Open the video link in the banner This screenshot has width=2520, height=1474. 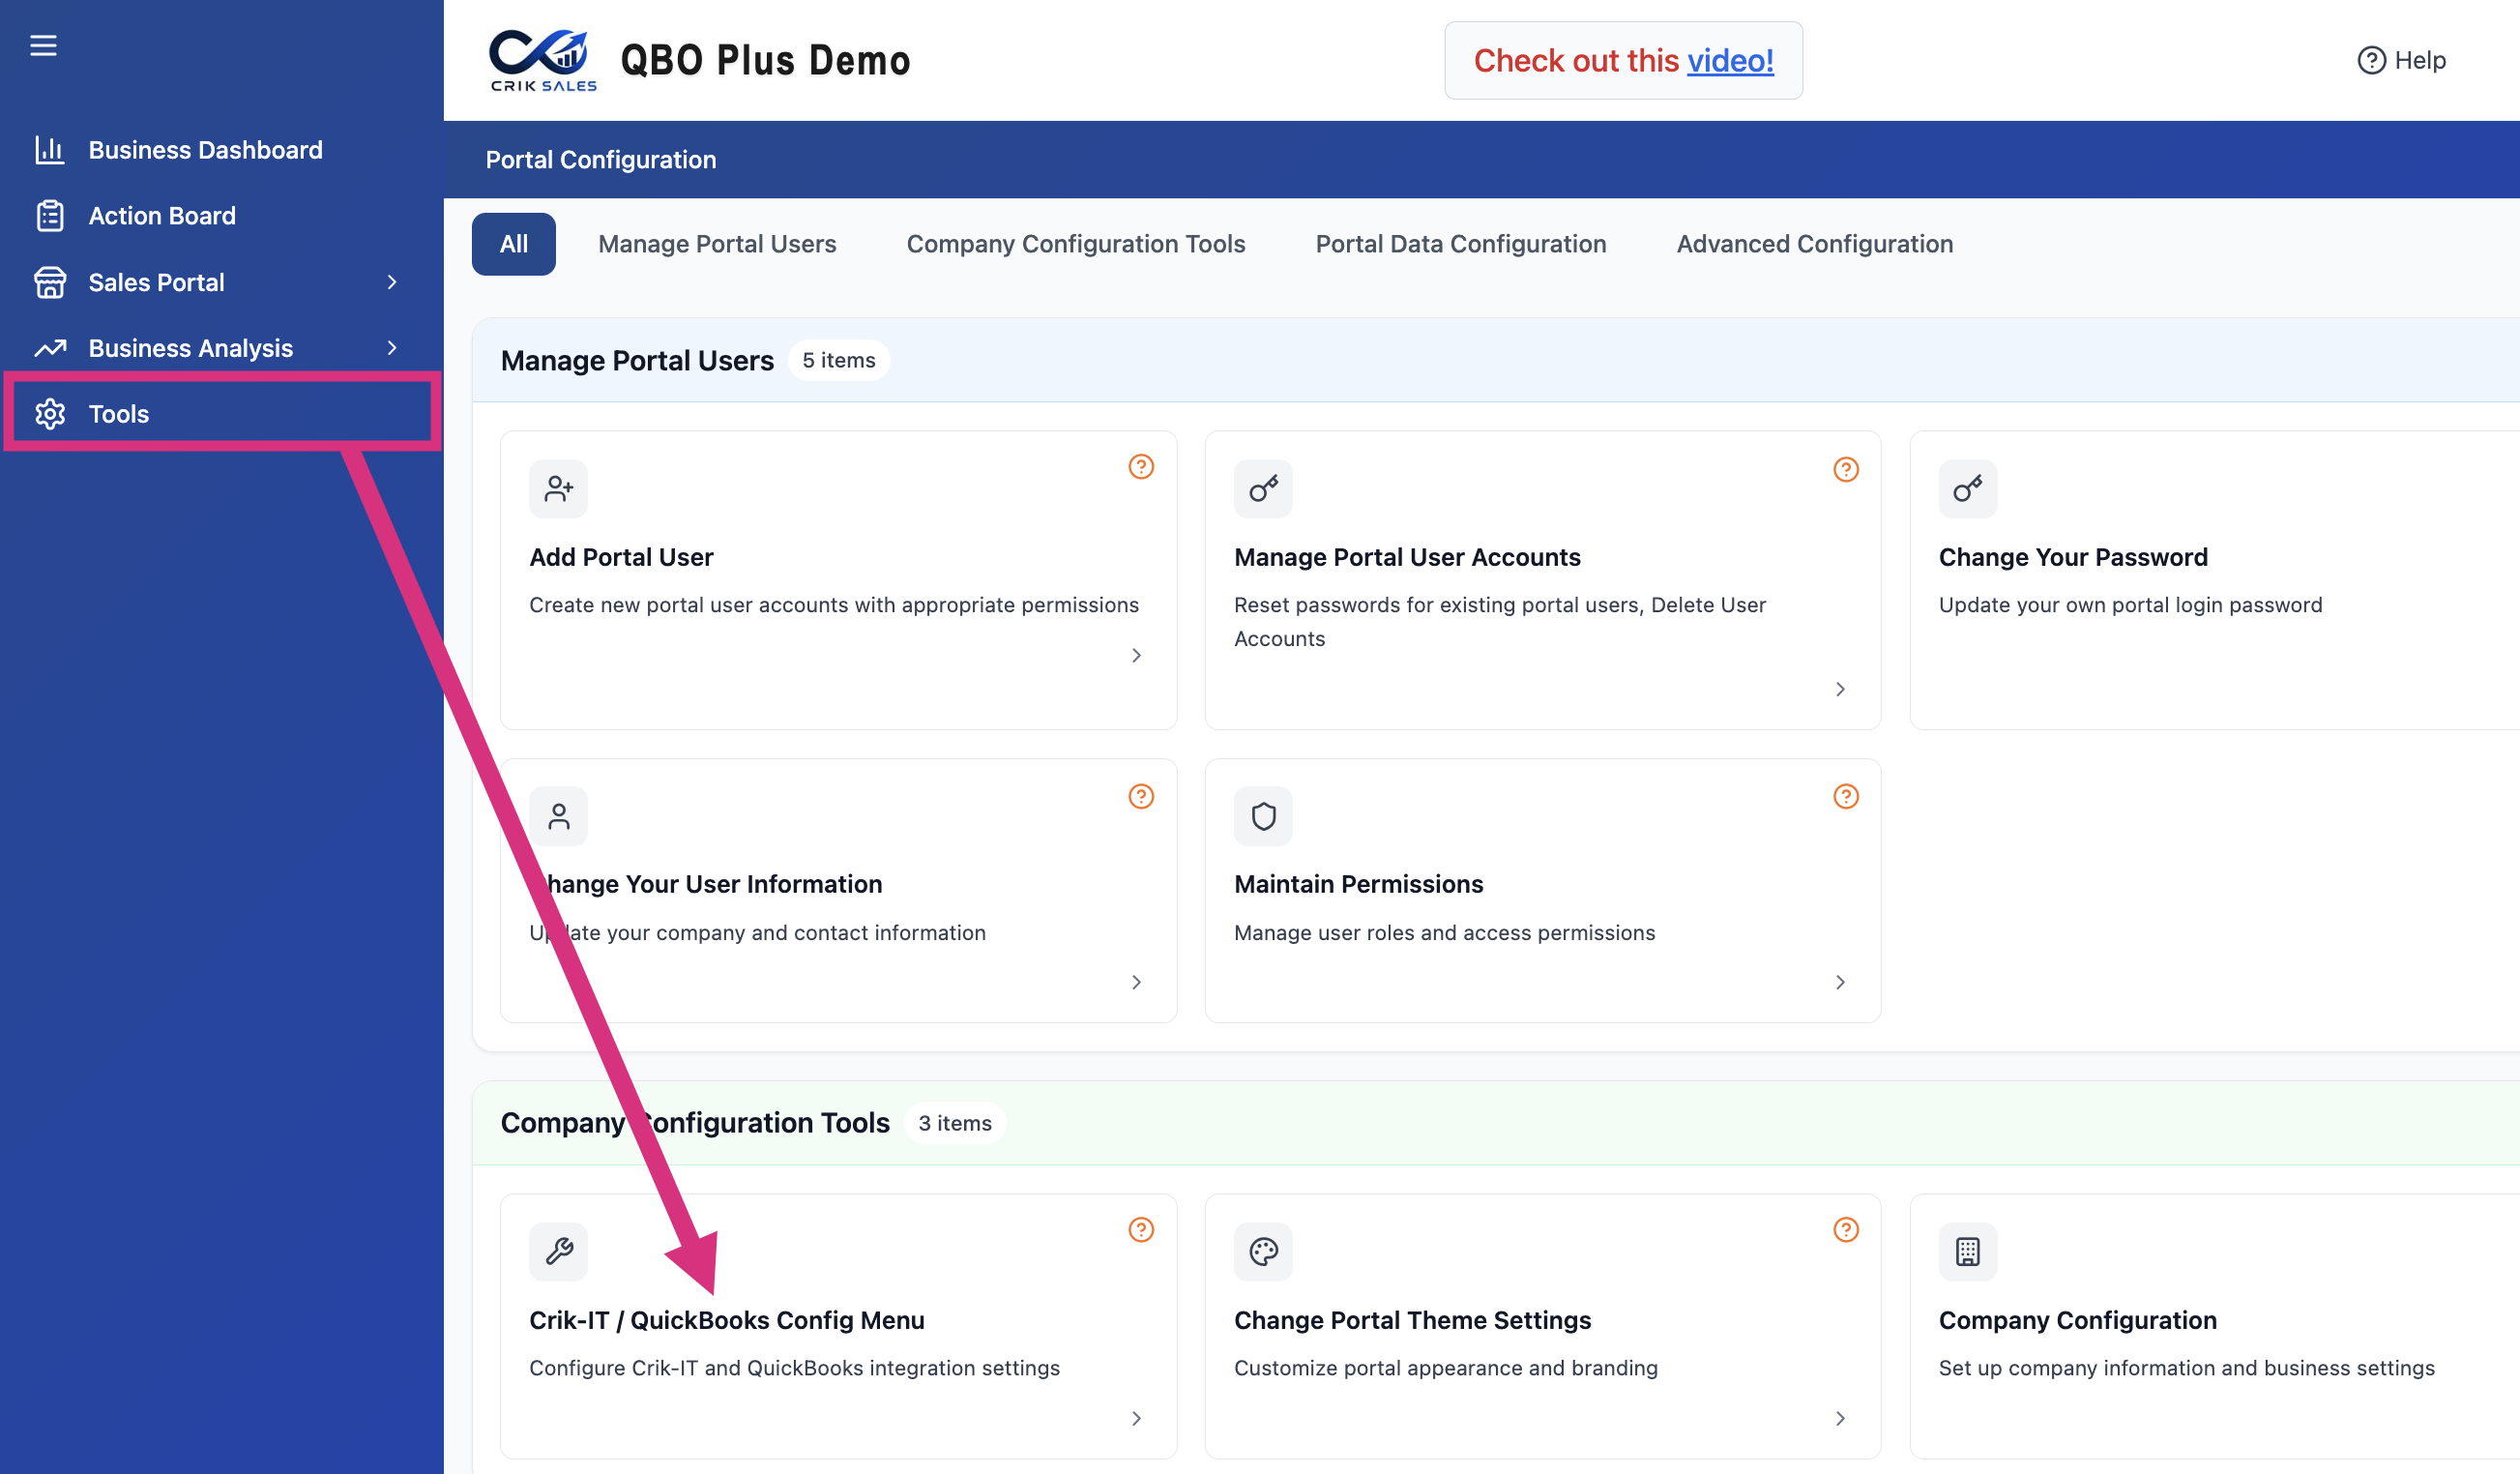(1730, 60)
